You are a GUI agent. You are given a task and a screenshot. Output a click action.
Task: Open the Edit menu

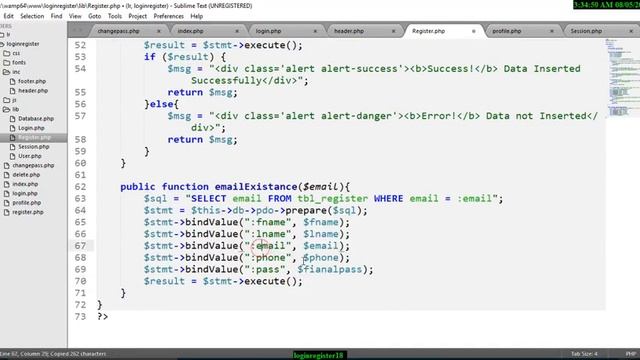click(9, 16)
